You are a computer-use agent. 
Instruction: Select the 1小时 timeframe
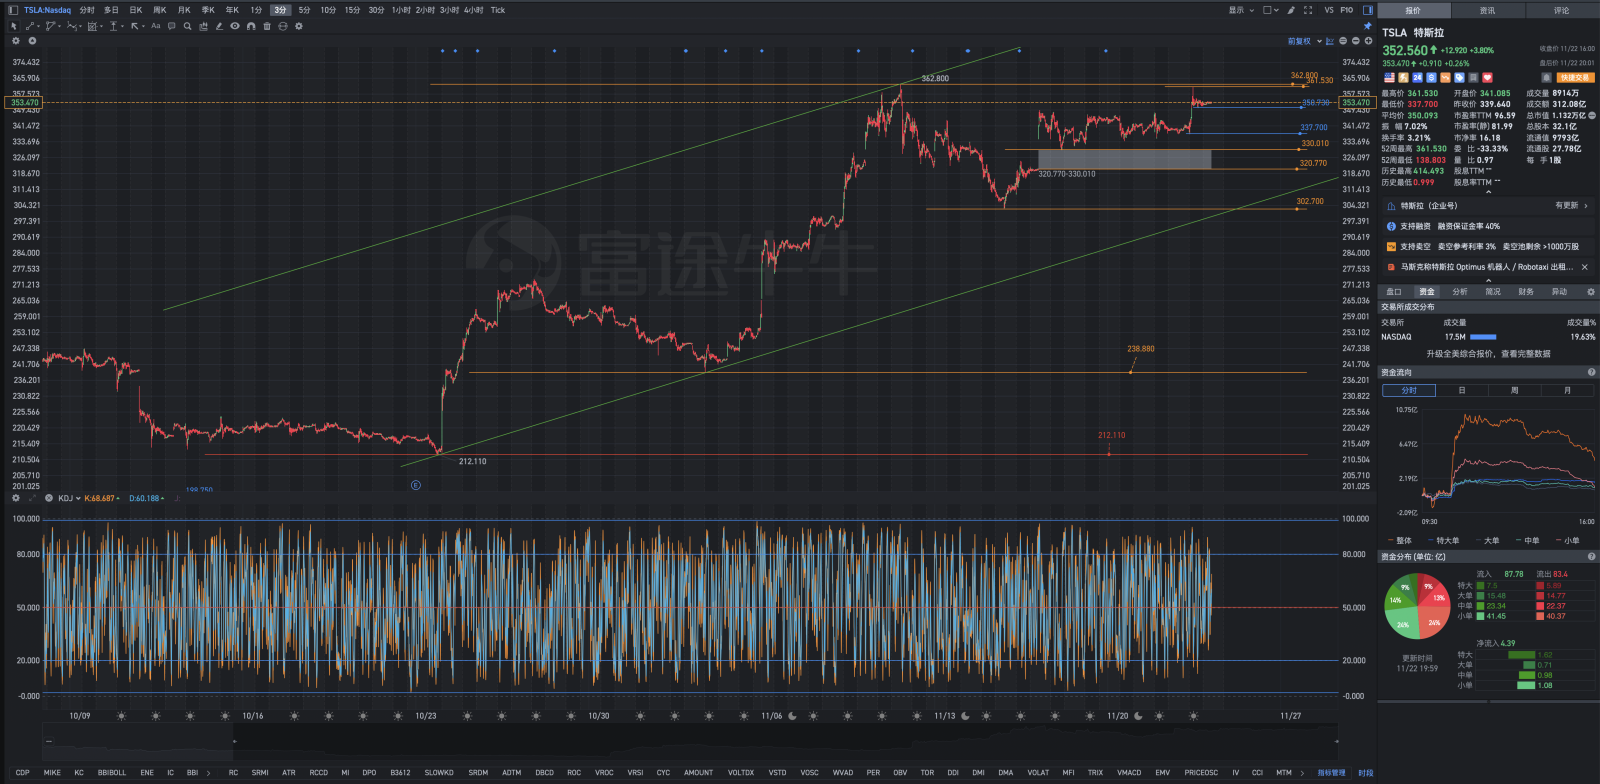pos(401,10)
